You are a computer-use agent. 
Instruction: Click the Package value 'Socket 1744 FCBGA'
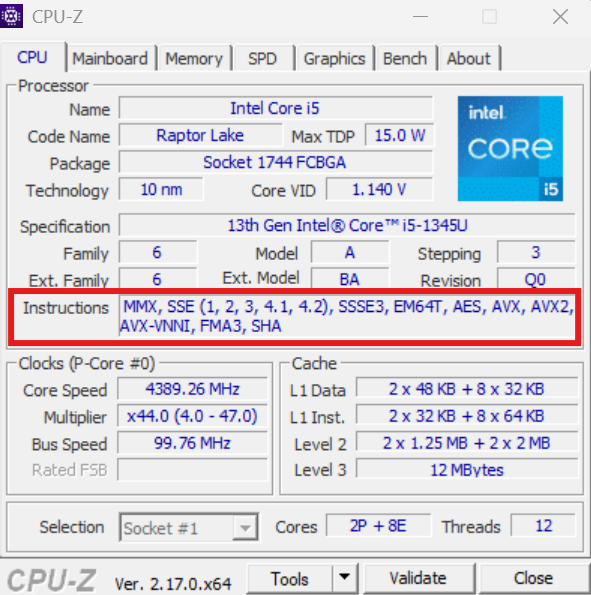point(276,162)
